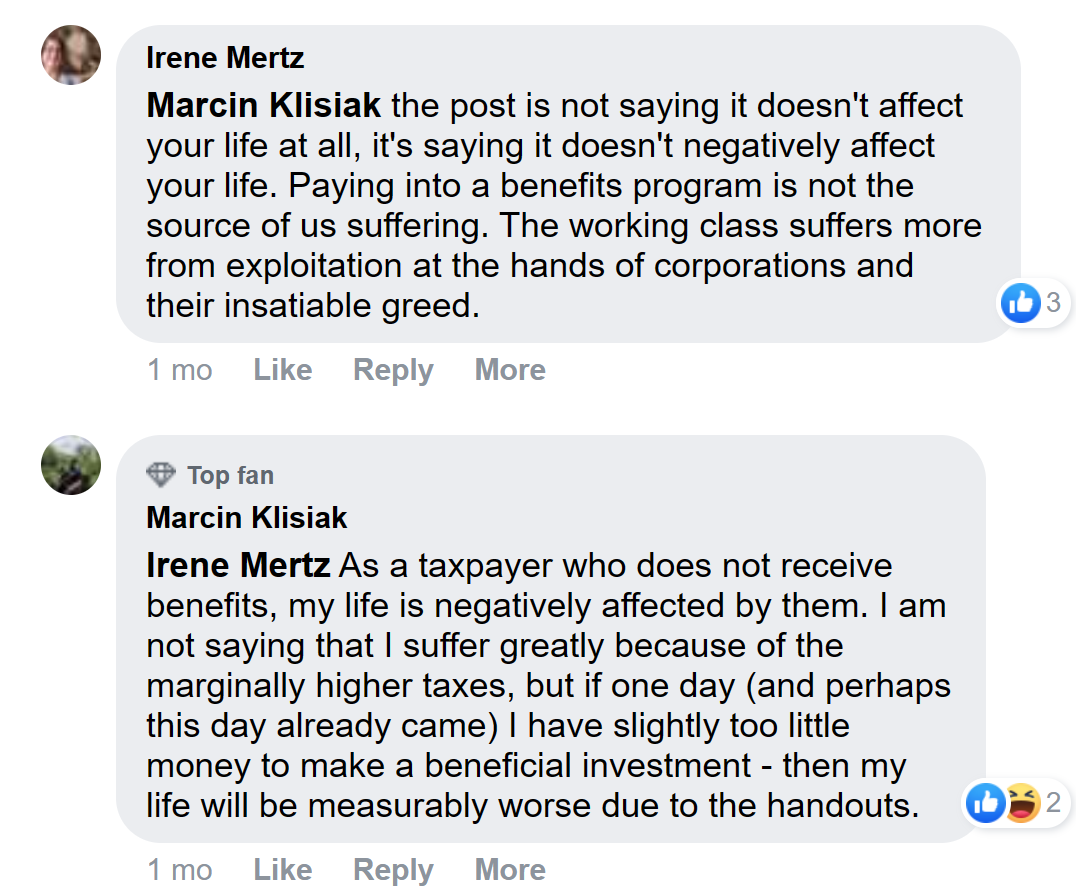Click the 1 mo timestamp under Marcin's comment
This screenshot has width=1091, height=894.
point(179,869)
